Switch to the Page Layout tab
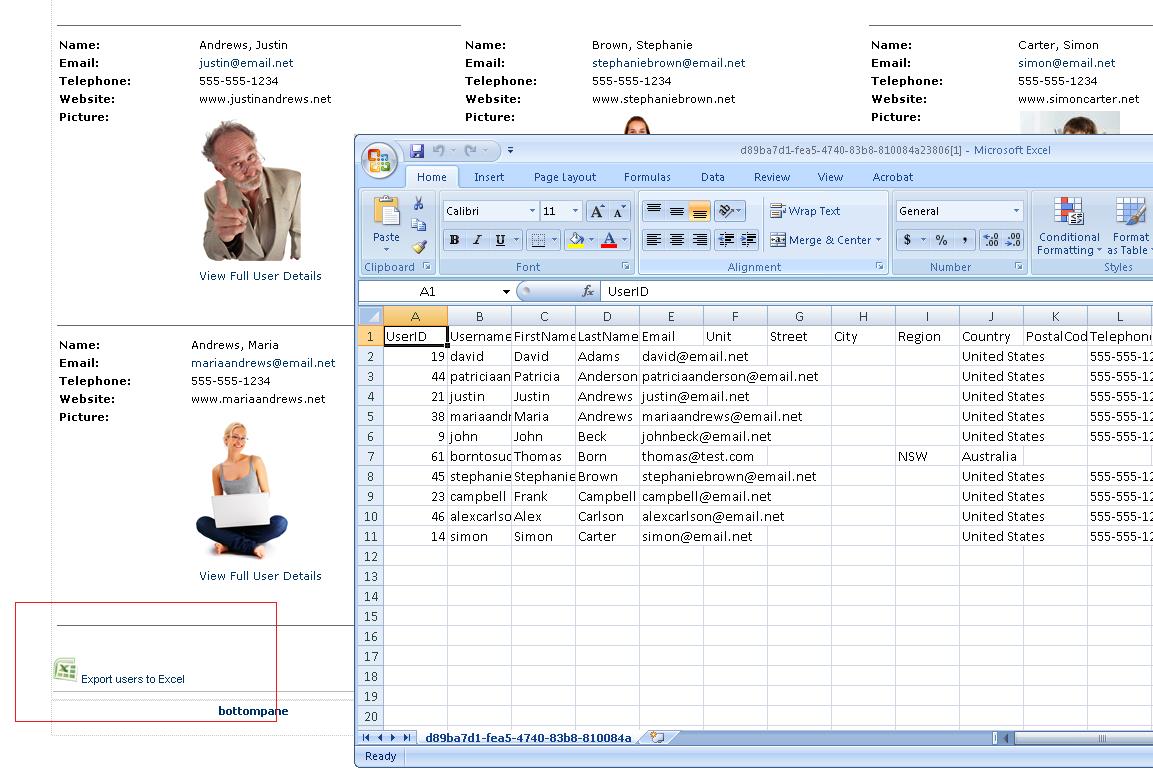This screenshot has width=1153, height=771. pos(565,177)
